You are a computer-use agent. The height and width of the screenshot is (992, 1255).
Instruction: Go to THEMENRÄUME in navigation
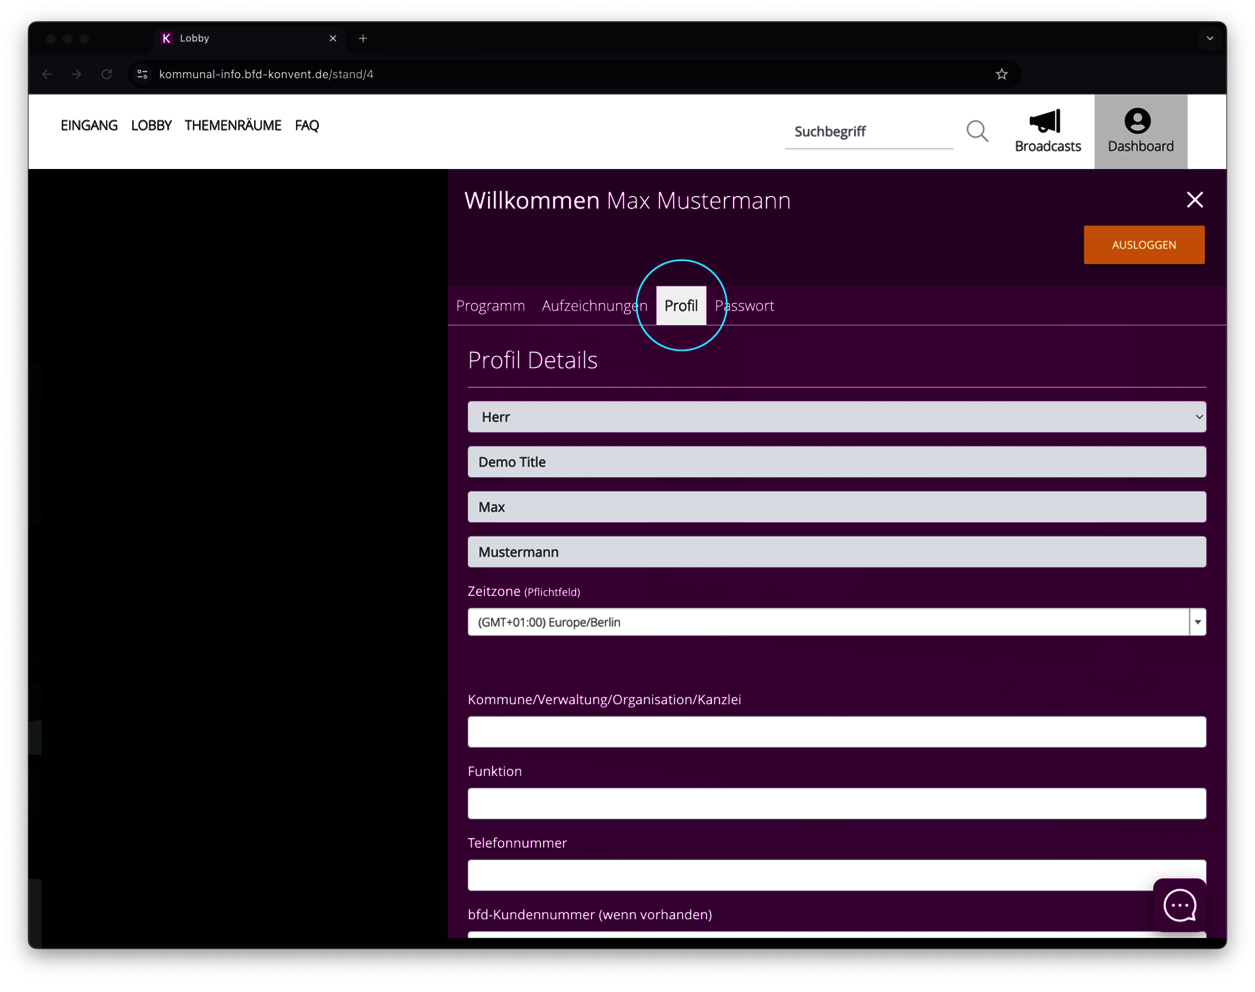click(x=233, y=125)
